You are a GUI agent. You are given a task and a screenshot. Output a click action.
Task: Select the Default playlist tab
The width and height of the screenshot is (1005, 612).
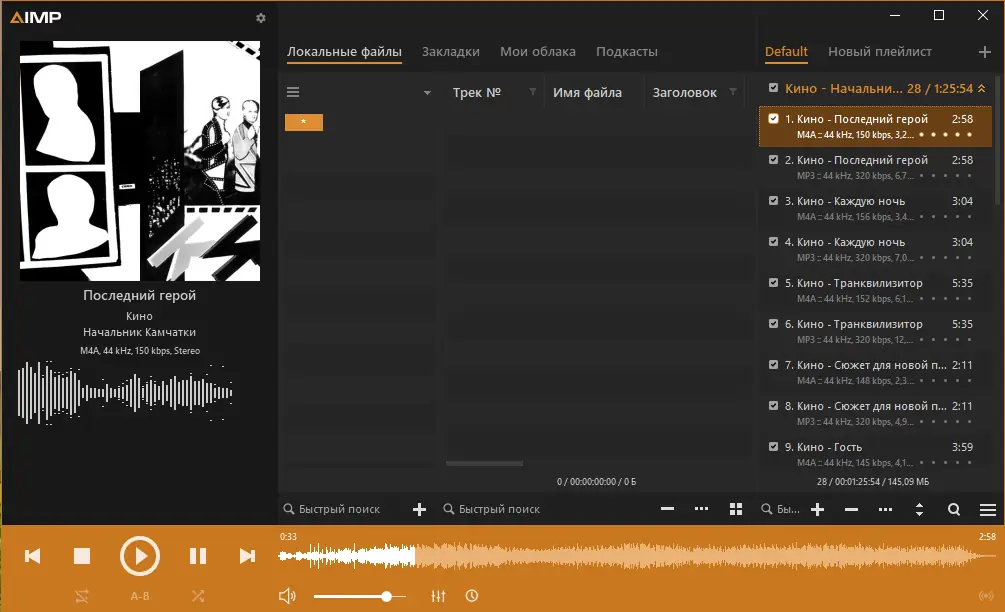[786, 52]
